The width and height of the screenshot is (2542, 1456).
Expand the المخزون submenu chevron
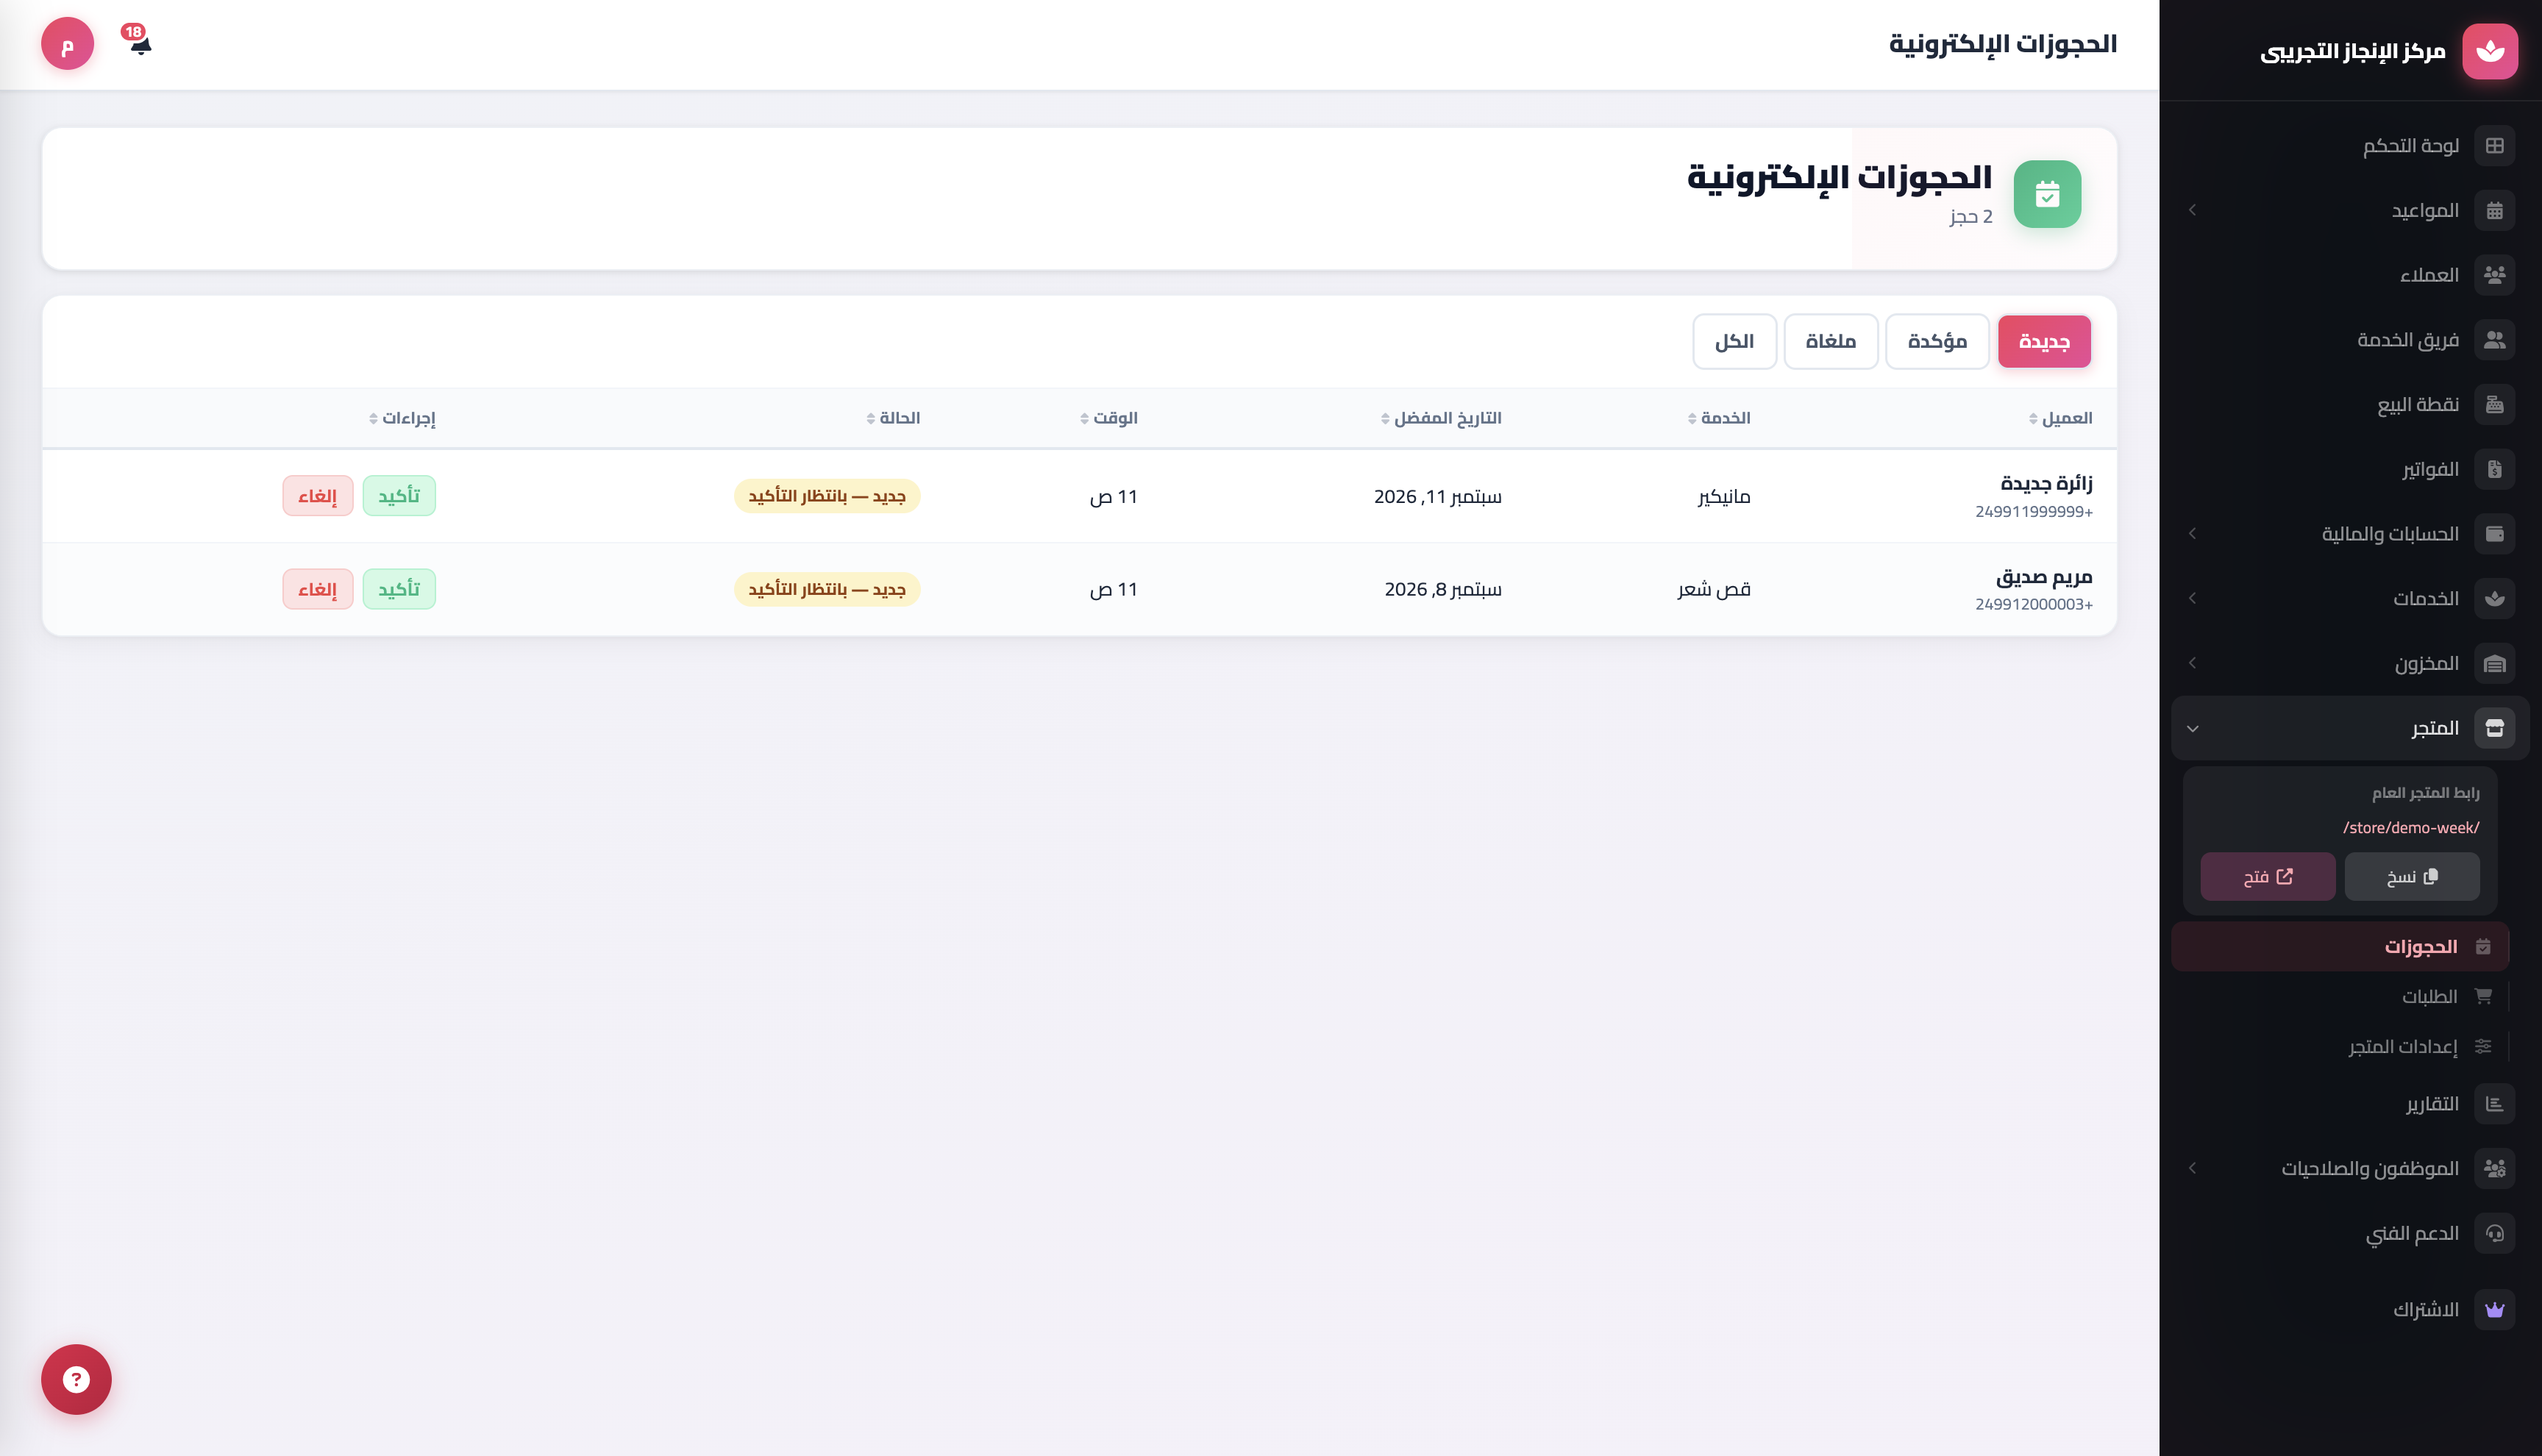(2192, 663)
